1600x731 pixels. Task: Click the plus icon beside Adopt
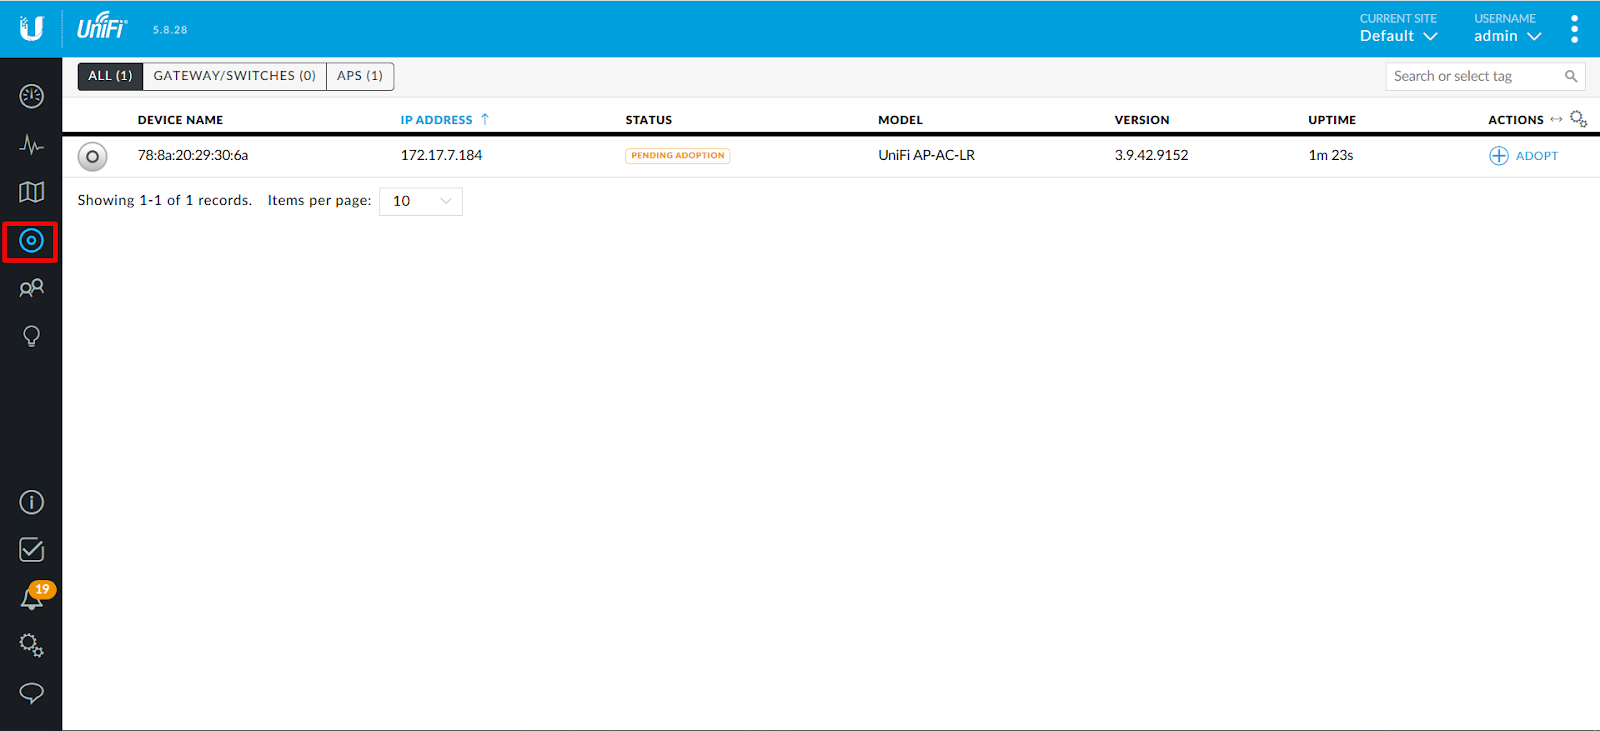(1498, 156)
